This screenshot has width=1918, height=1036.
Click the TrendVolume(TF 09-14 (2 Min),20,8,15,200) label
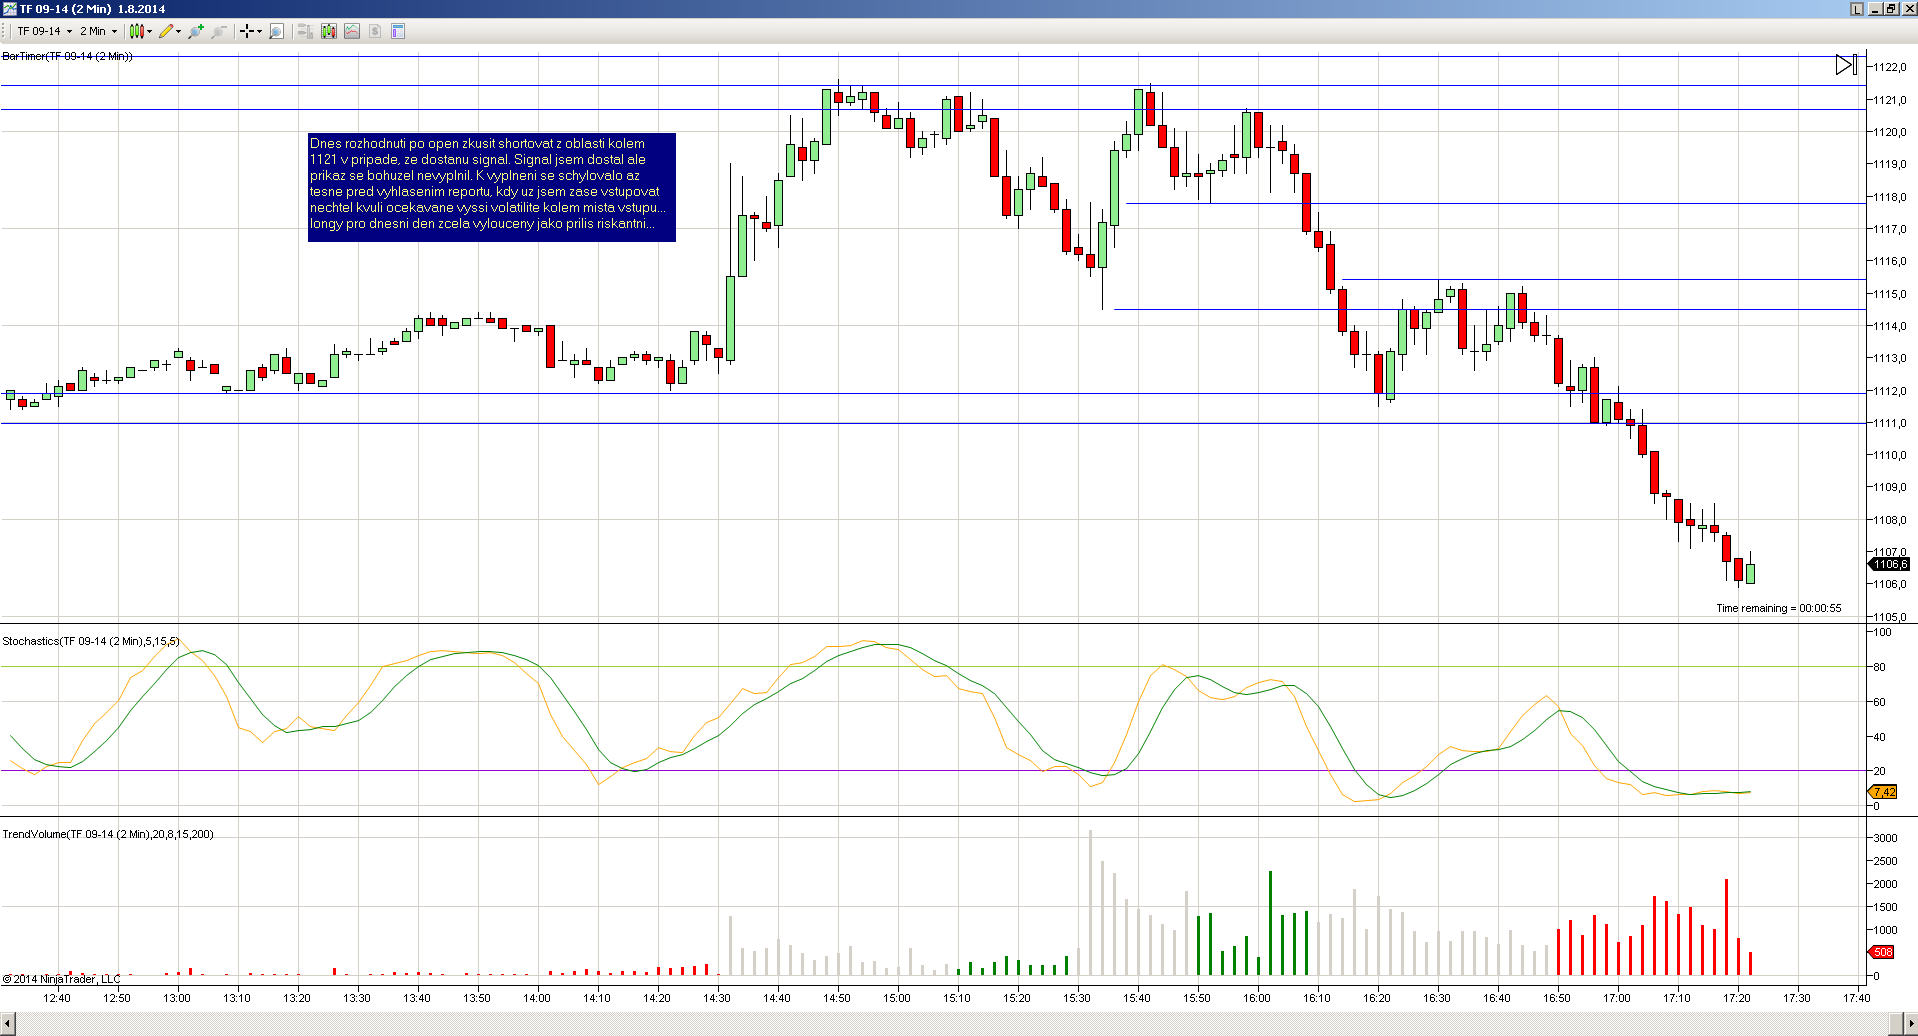[108, 834]
